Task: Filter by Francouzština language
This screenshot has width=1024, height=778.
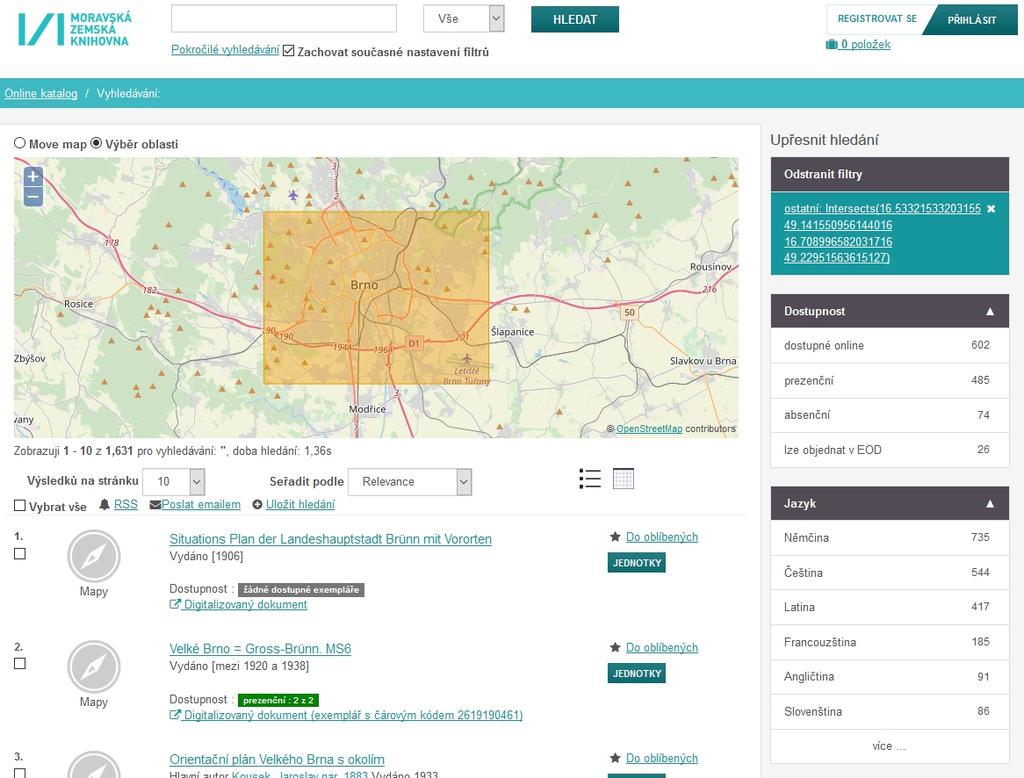Action: (x=889, y=641)
